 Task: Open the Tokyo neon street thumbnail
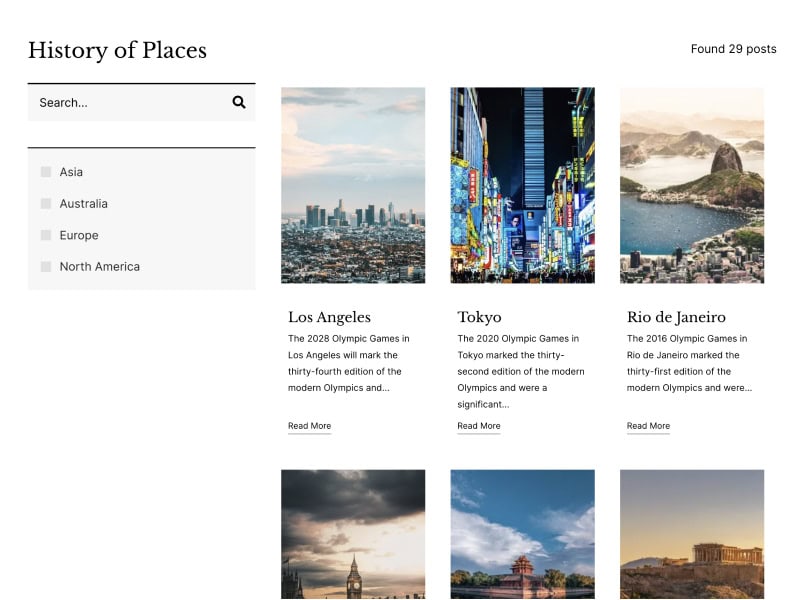click(522, 185)
